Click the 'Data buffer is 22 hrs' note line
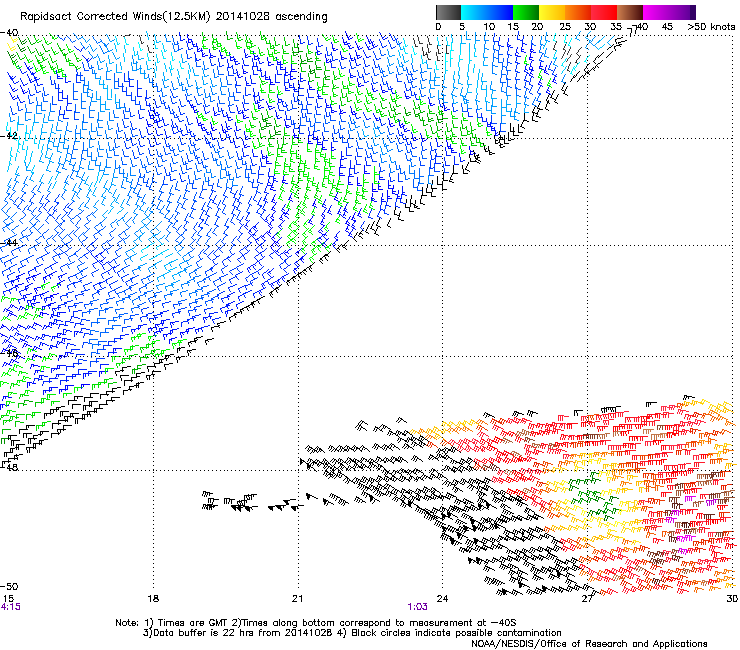The height and width of the screenshot is (650, 740). (x=352, y=633)
